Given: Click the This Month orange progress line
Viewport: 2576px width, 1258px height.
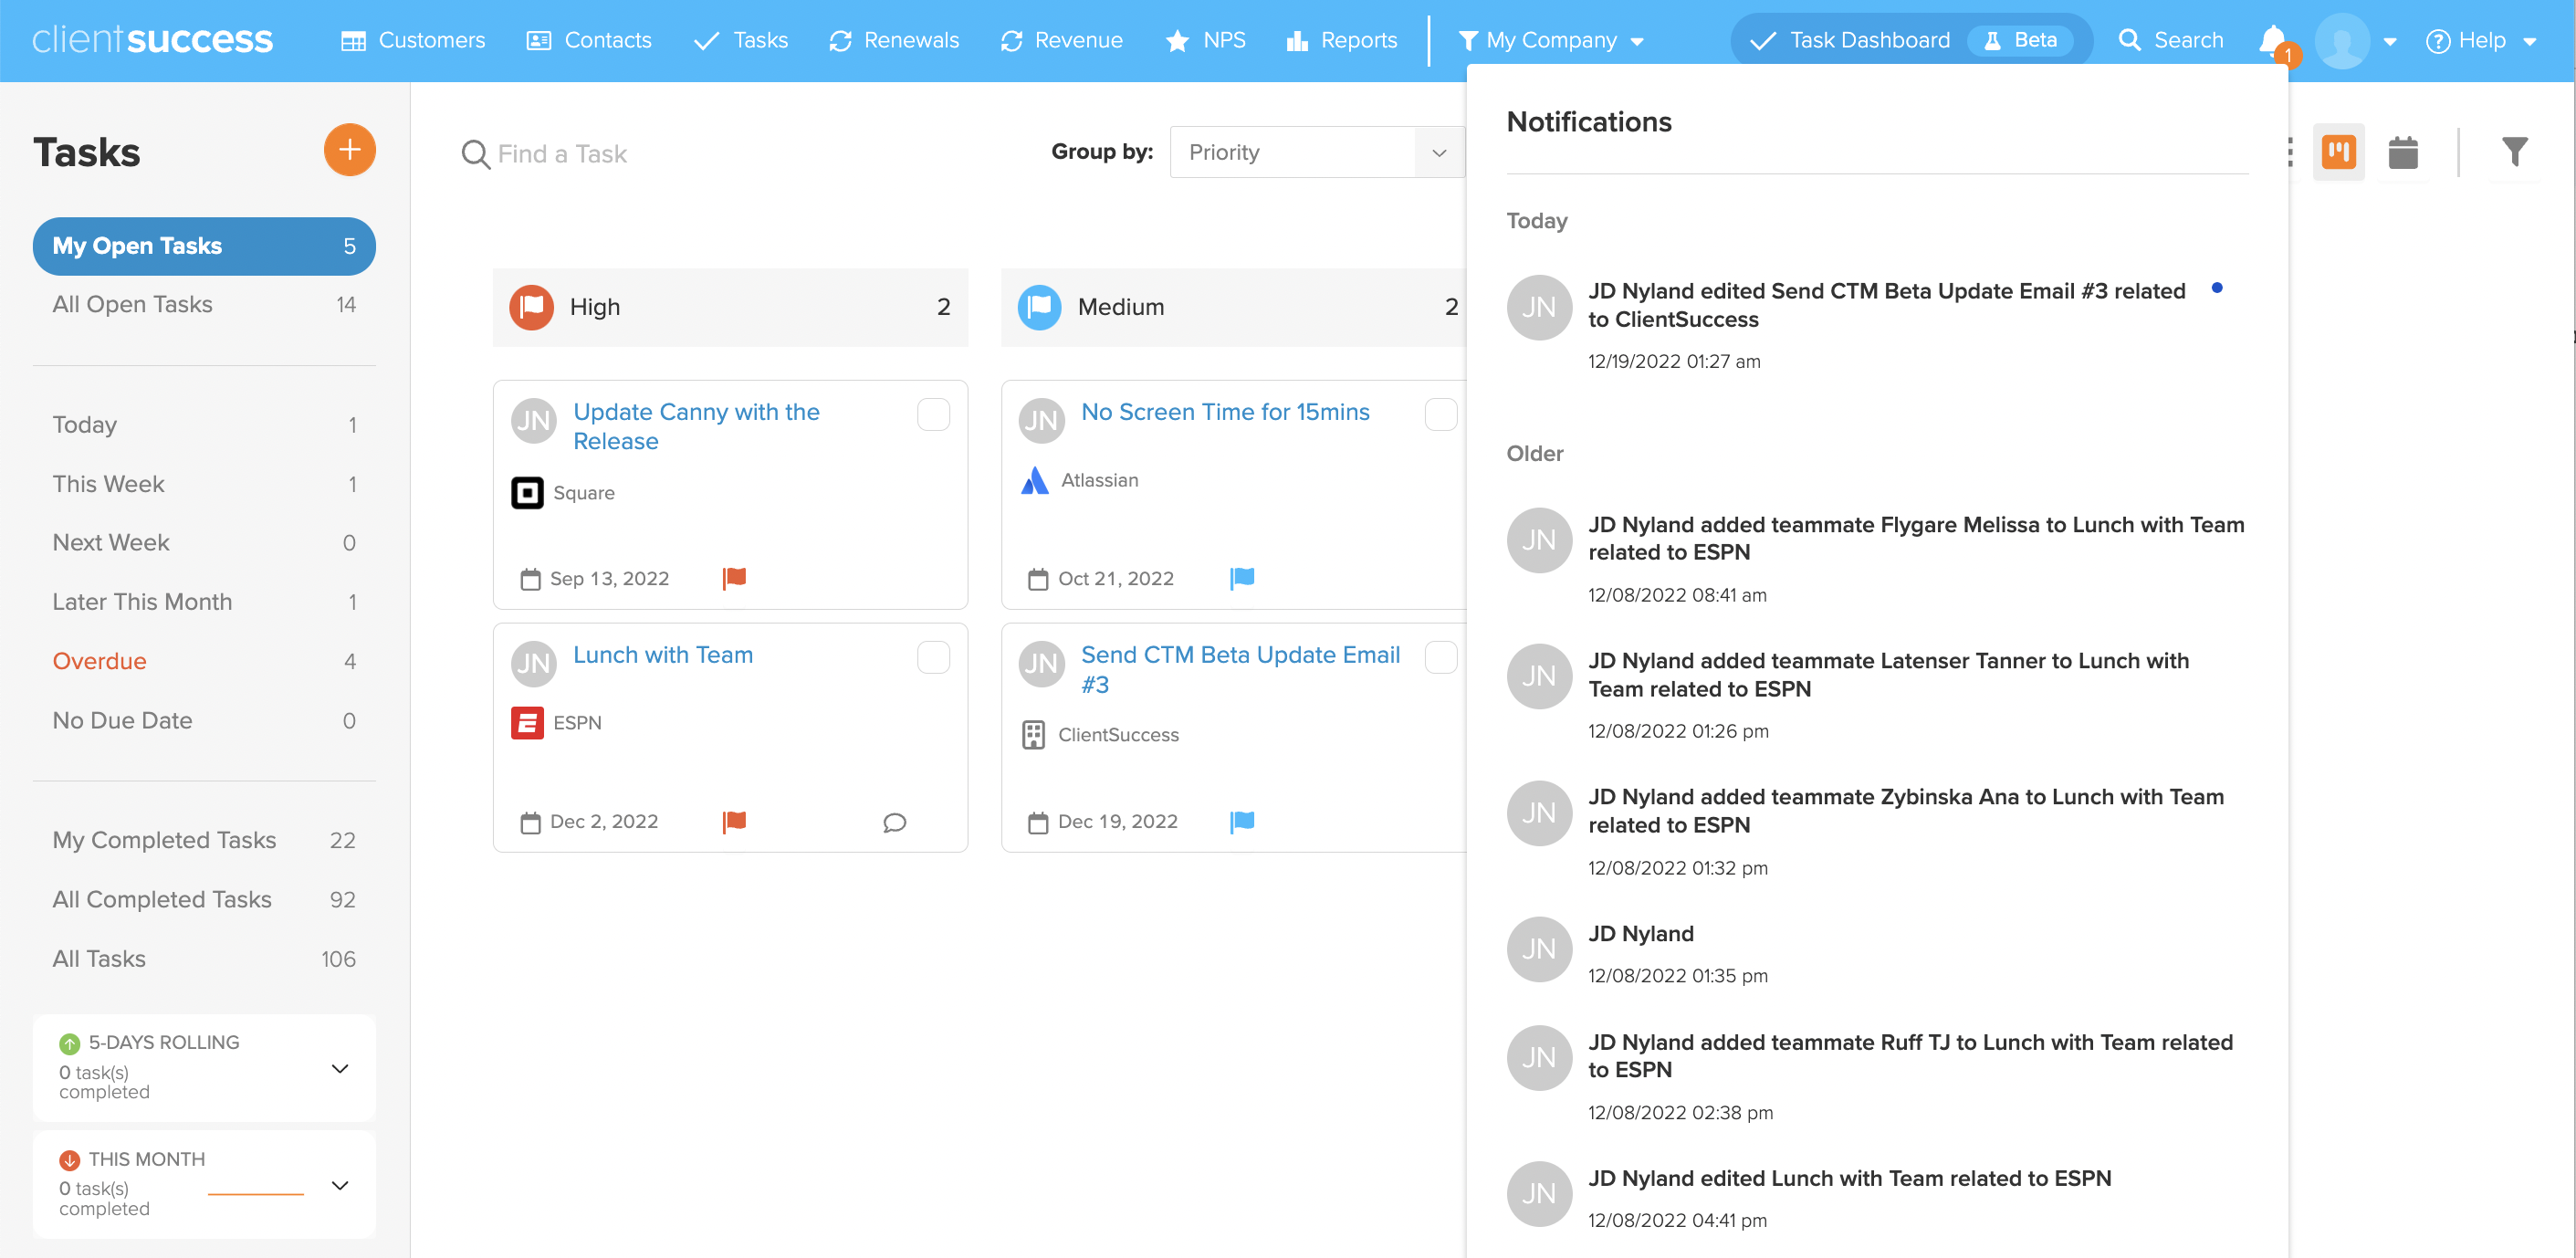Looking at the screenshot, I should point(255,1194).
